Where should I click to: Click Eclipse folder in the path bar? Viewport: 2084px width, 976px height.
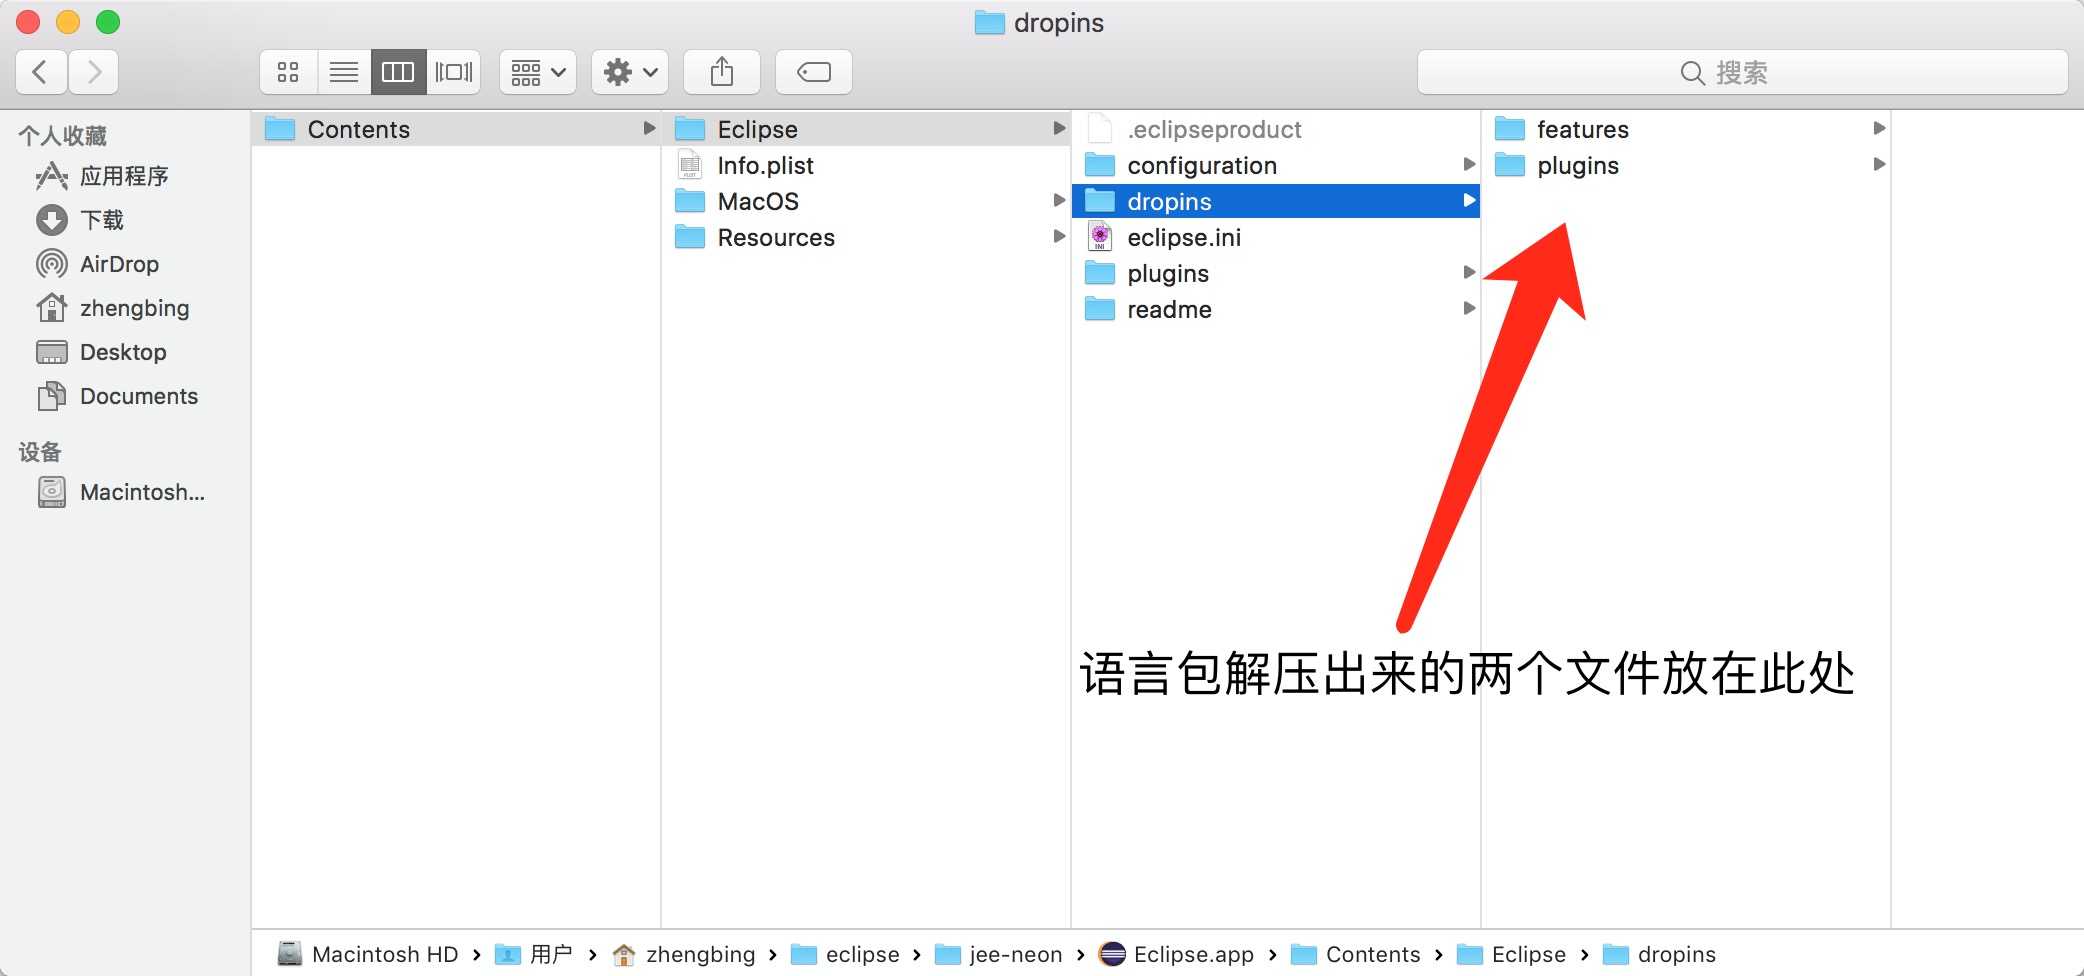[1511, 954]
